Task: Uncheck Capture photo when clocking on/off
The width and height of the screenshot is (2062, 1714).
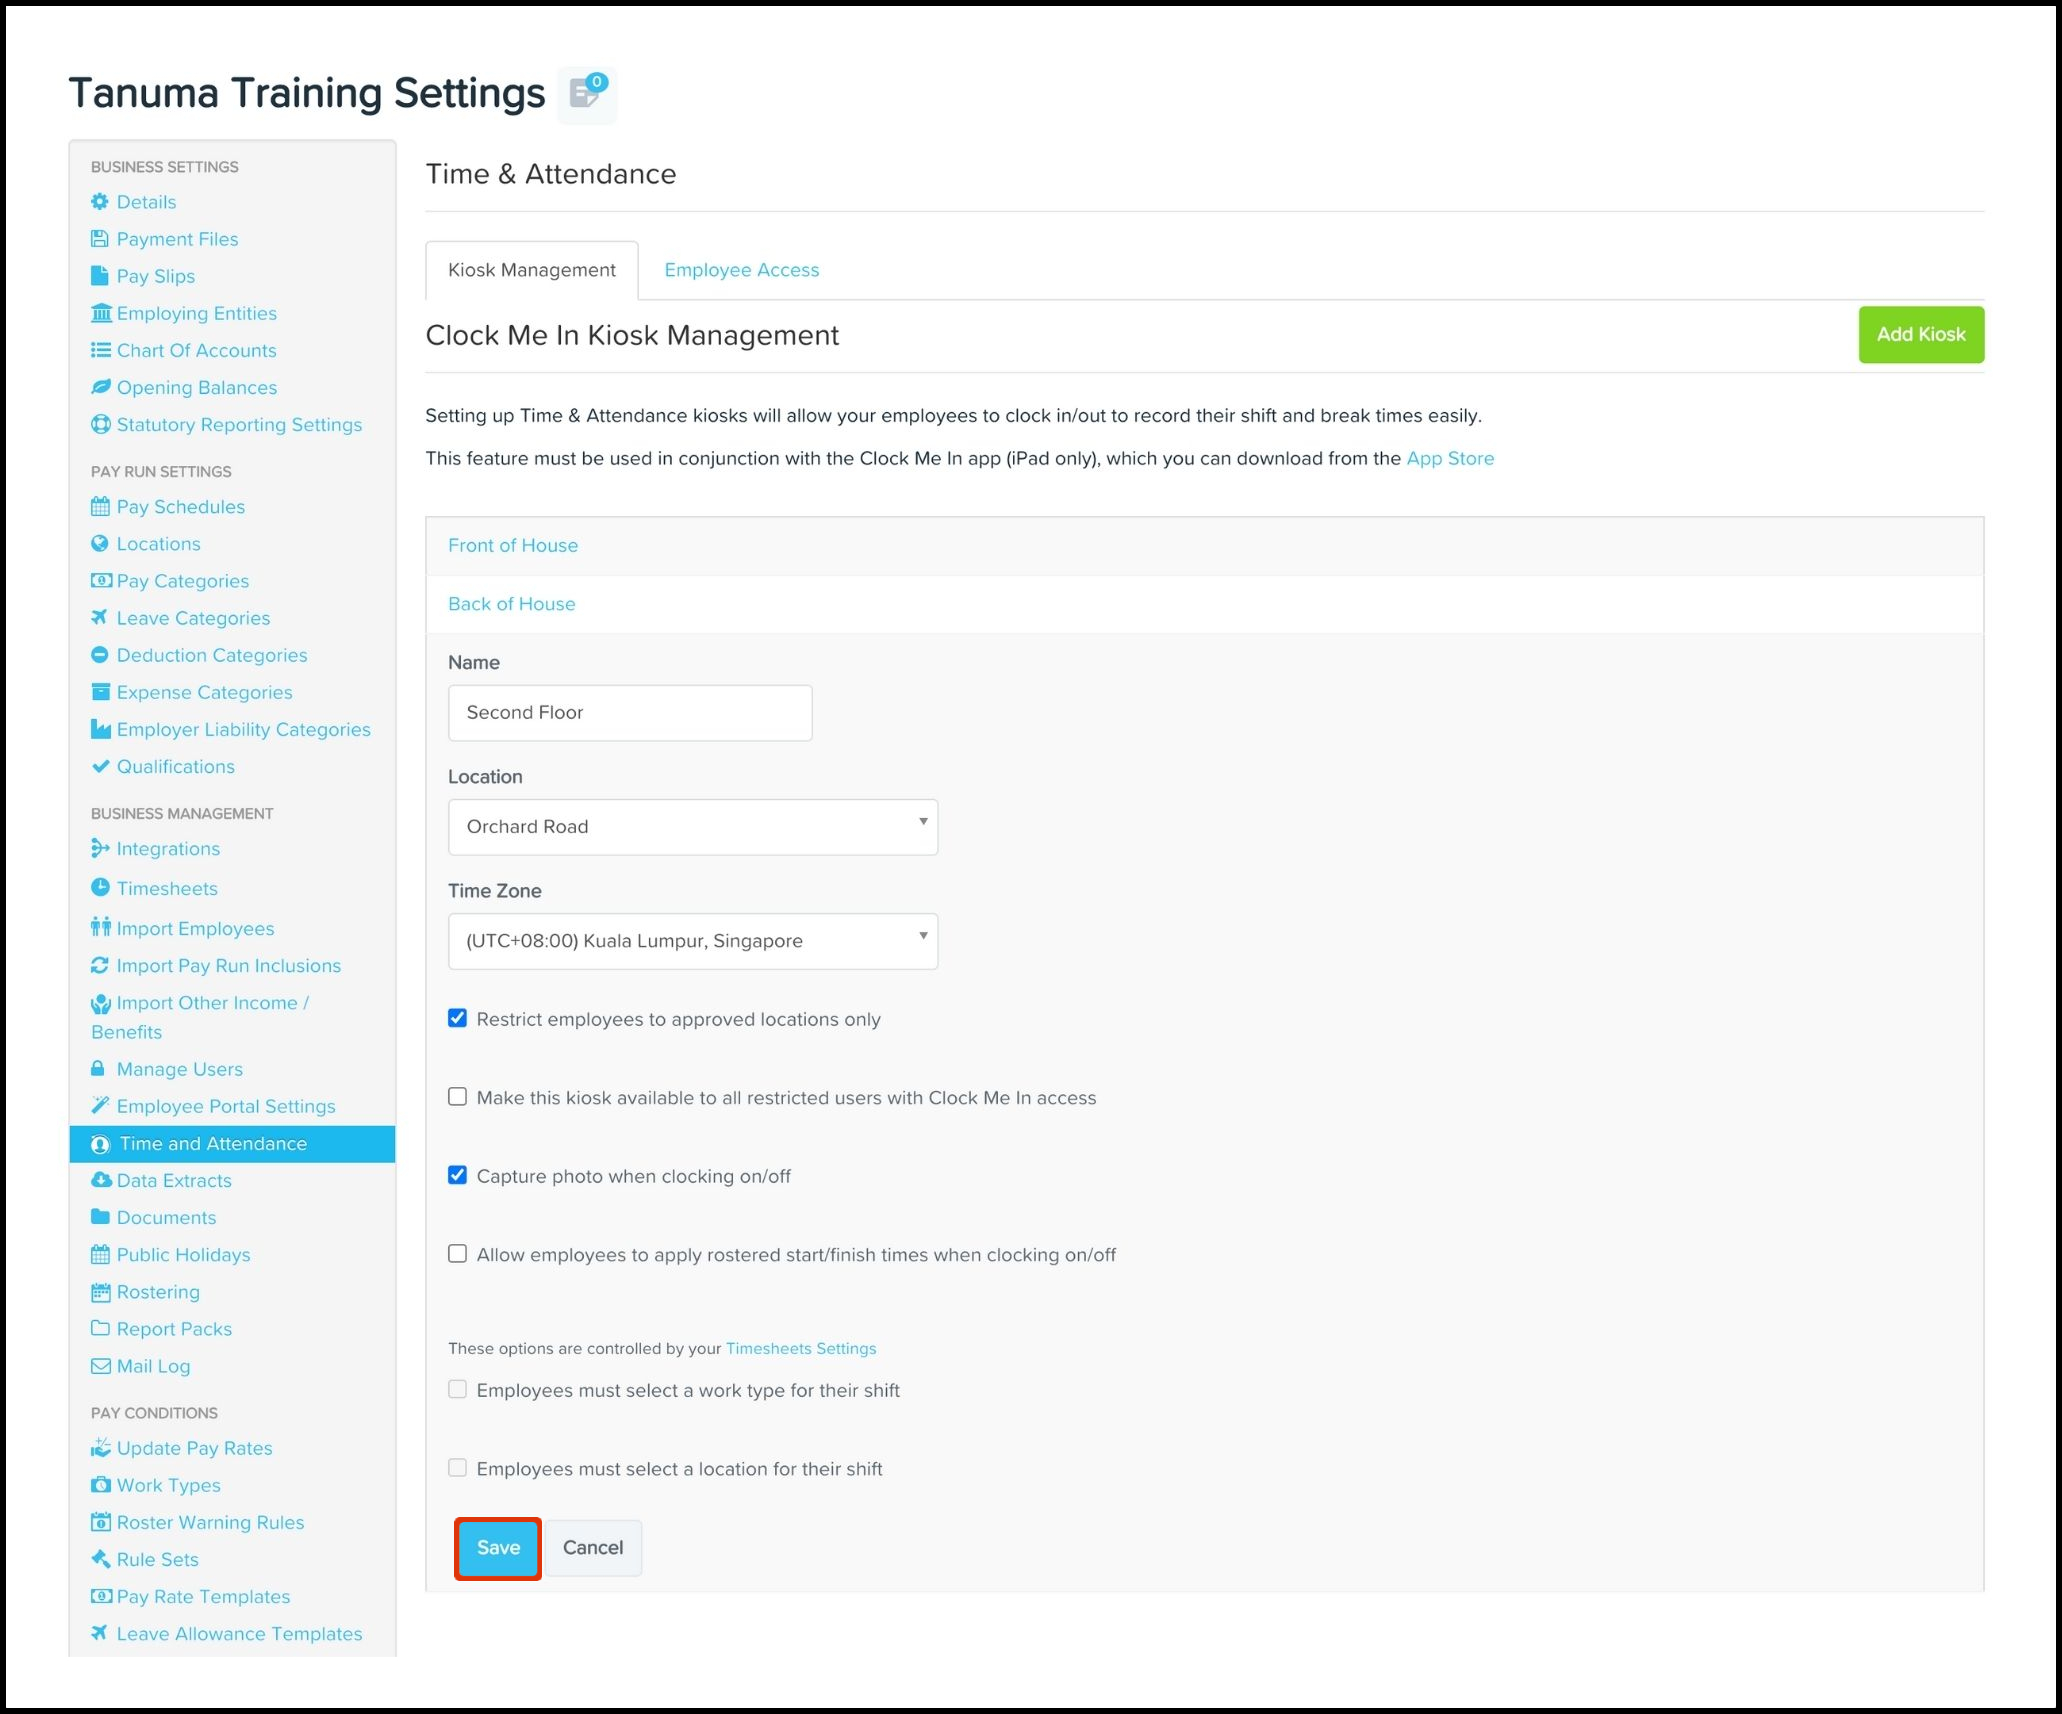Action: click(x=457, y=1176)
